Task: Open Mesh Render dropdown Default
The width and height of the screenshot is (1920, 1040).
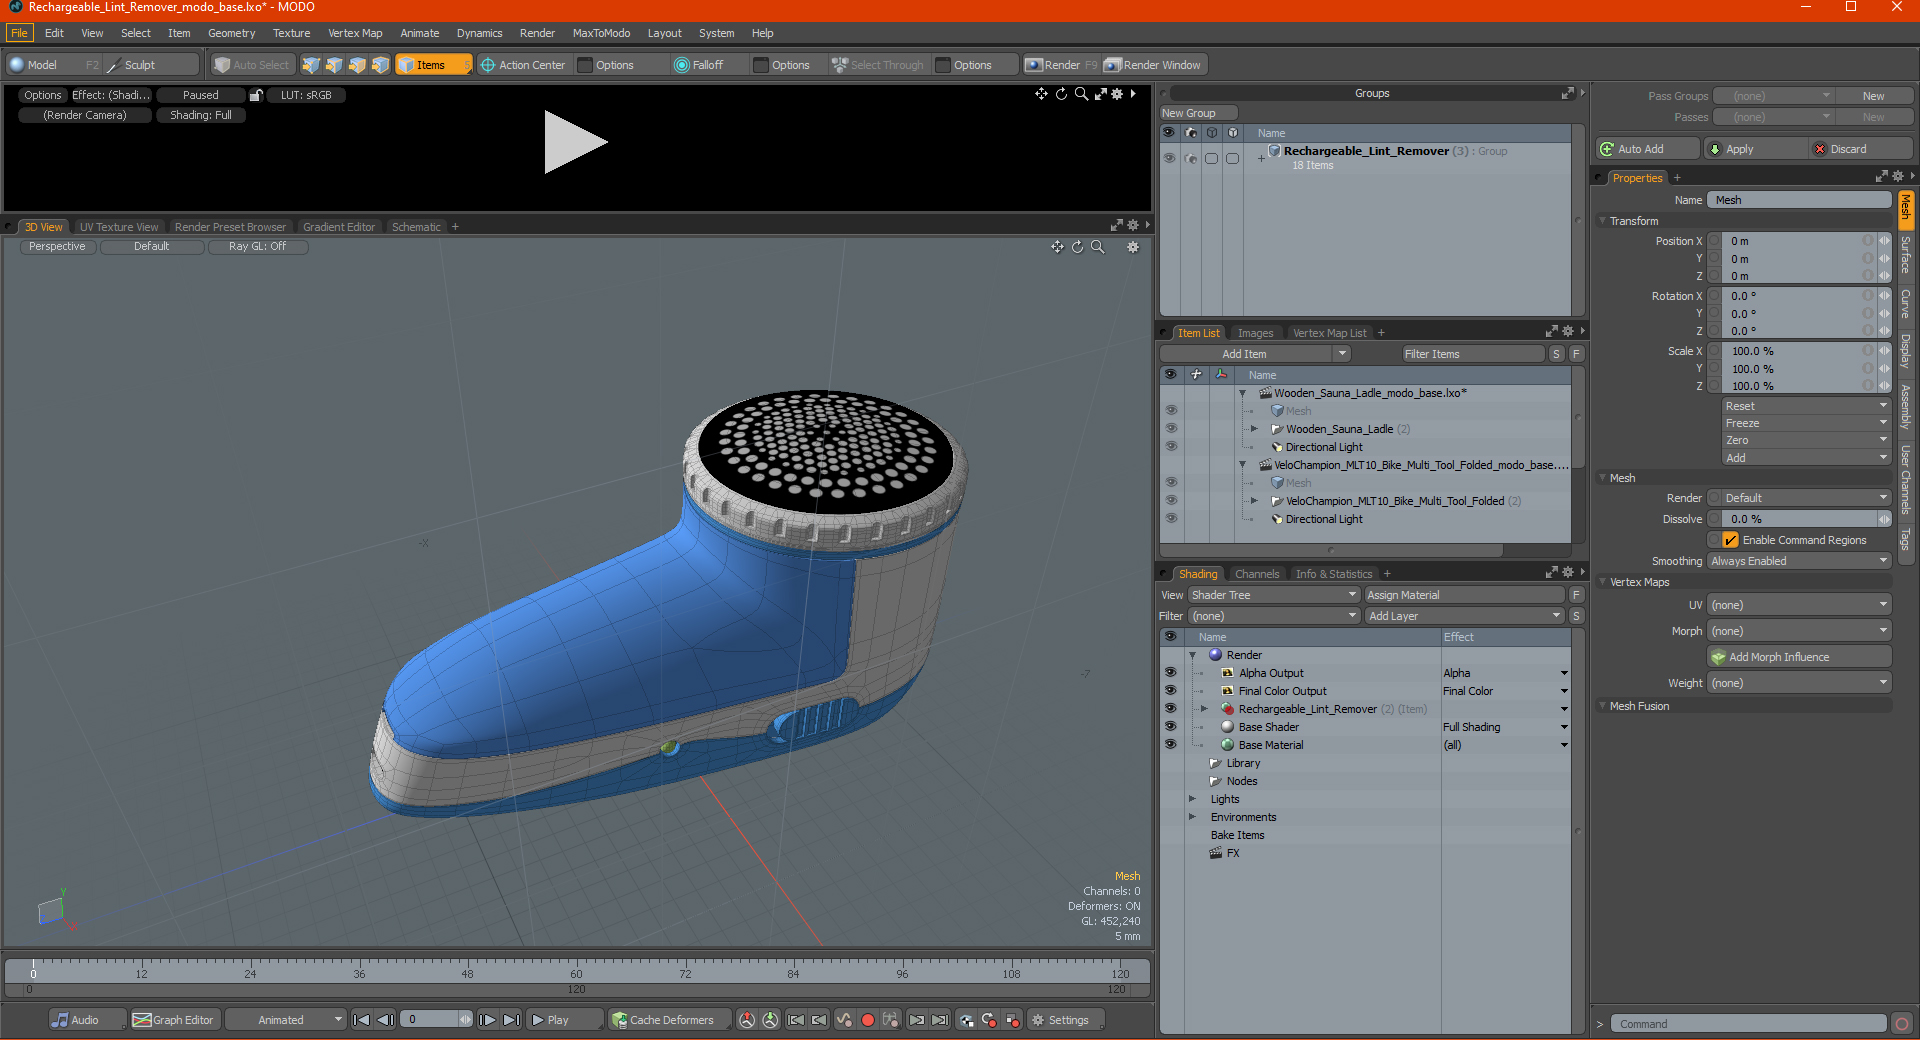Action: tap(1806, 498)
